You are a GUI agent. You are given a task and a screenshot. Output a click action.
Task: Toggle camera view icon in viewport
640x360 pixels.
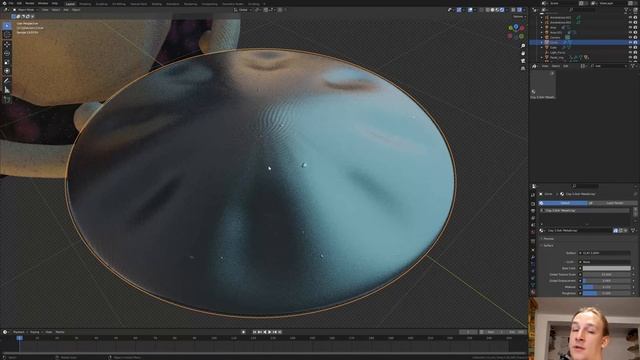tap(523, 61)
